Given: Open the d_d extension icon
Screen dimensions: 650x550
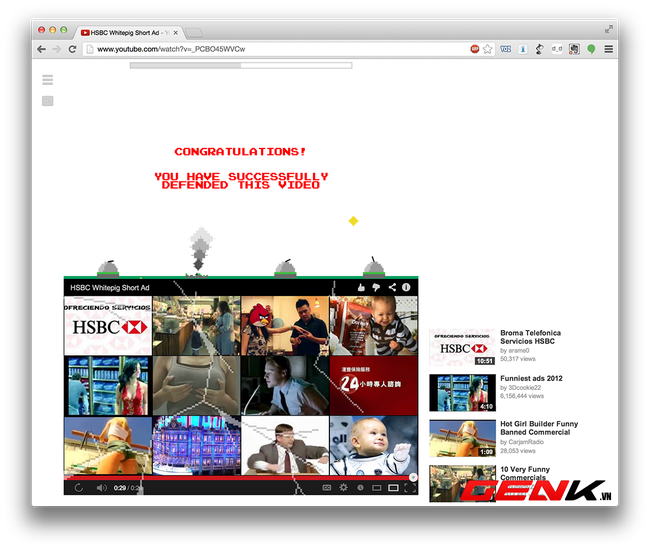Looking at the screenshot, I should pos(557,49).
